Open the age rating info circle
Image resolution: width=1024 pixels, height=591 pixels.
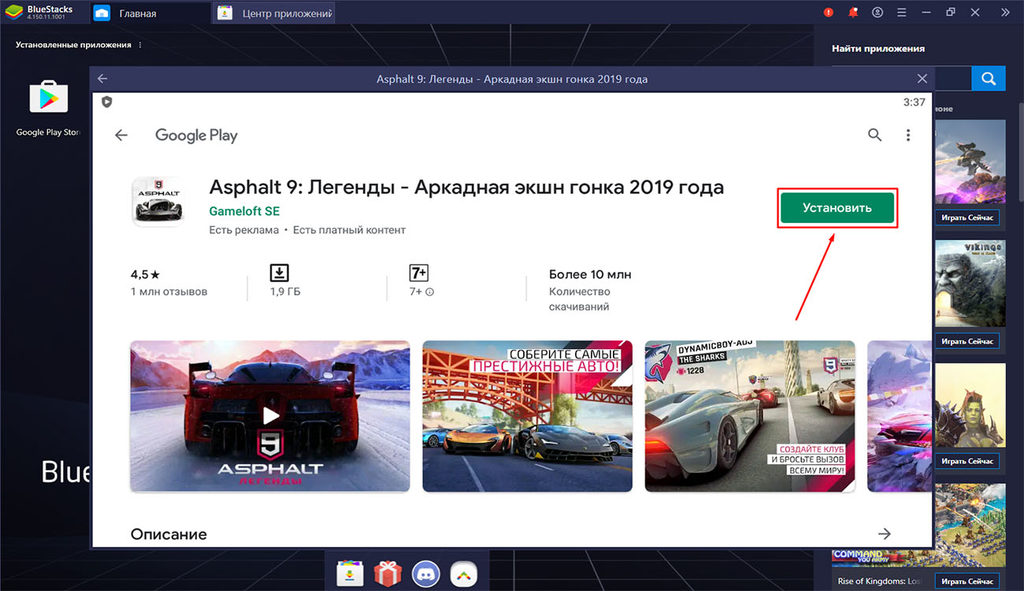click(x=430, y=292)
